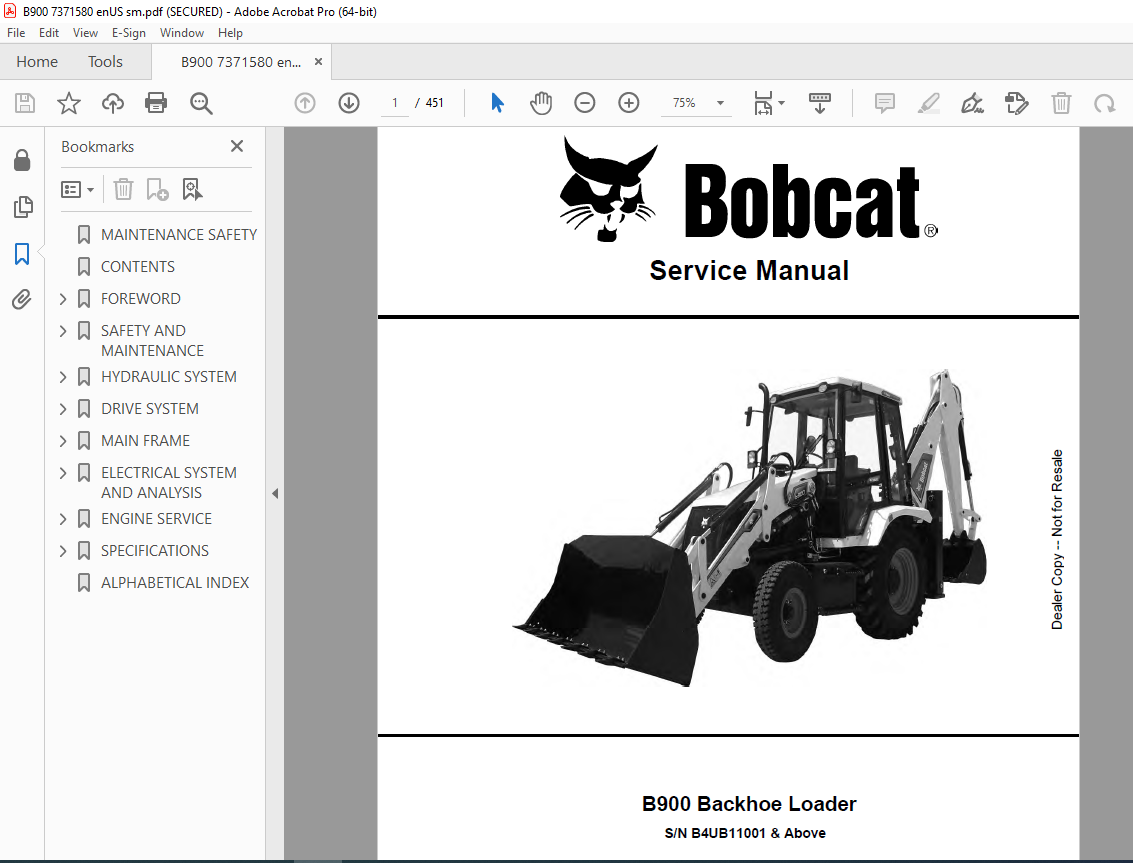Add a comment sticky note
Screen dimensions: 1133x863
pos(884,103)
